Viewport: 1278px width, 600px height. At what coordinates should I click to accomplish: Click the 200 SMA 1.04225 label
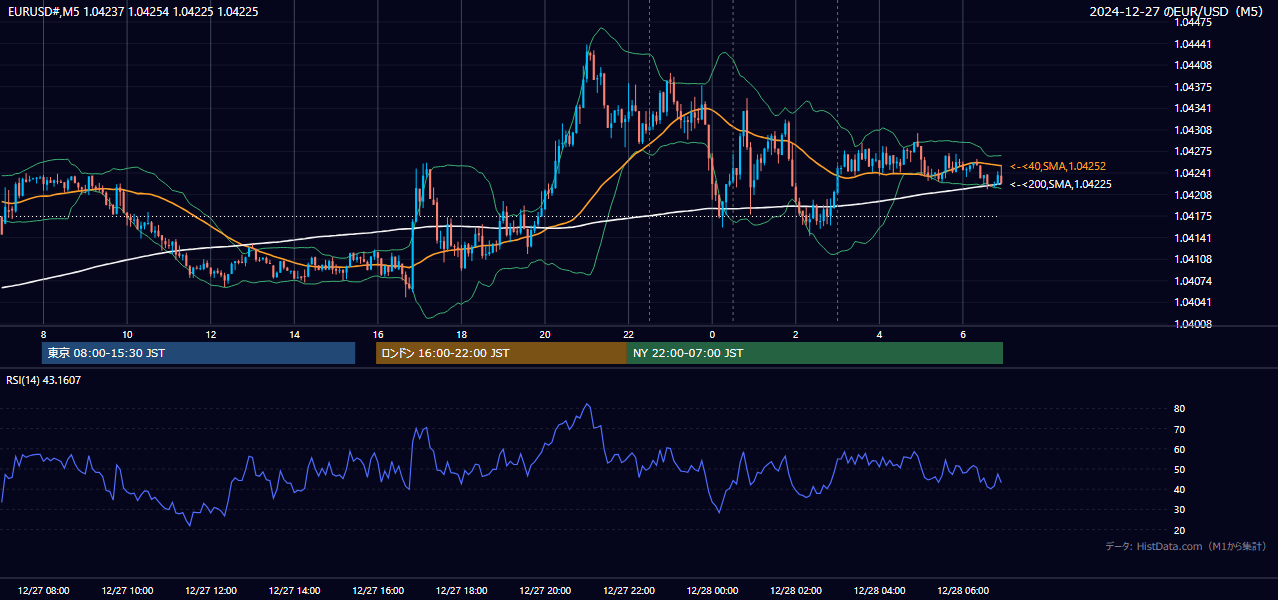click(x=1061, y=184)
